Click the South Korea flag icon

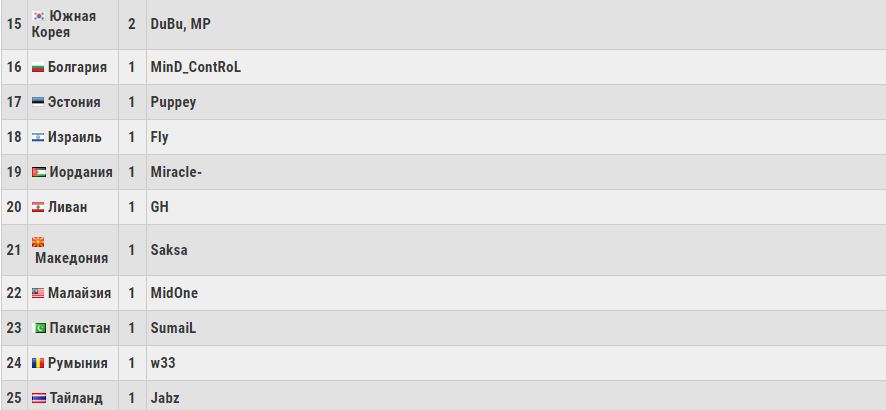(39, 16)
